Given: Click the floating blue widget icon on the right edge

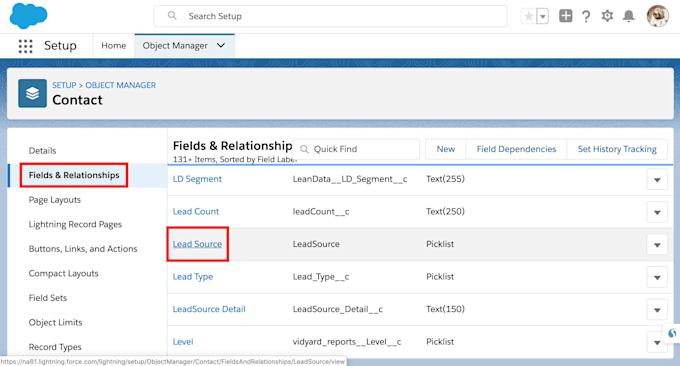Looking at the screenshot, I should [672, 333].
